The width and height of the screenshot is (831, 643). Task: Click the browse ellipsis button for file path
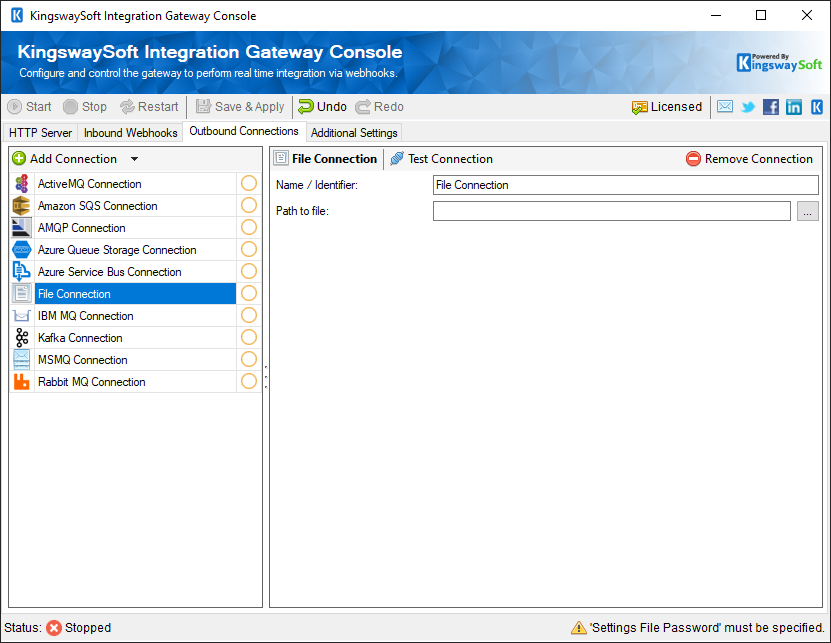point(808,211)
